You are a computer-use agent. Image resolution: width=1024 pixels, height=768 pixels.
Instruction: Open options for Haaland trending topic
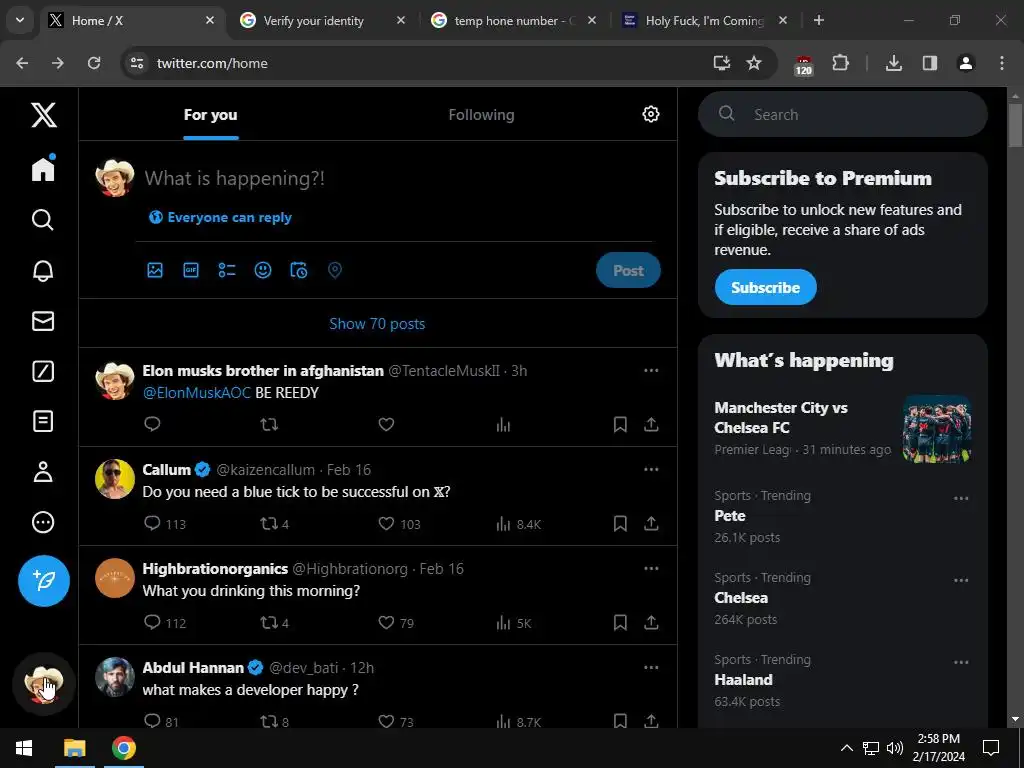pos(961,662)
